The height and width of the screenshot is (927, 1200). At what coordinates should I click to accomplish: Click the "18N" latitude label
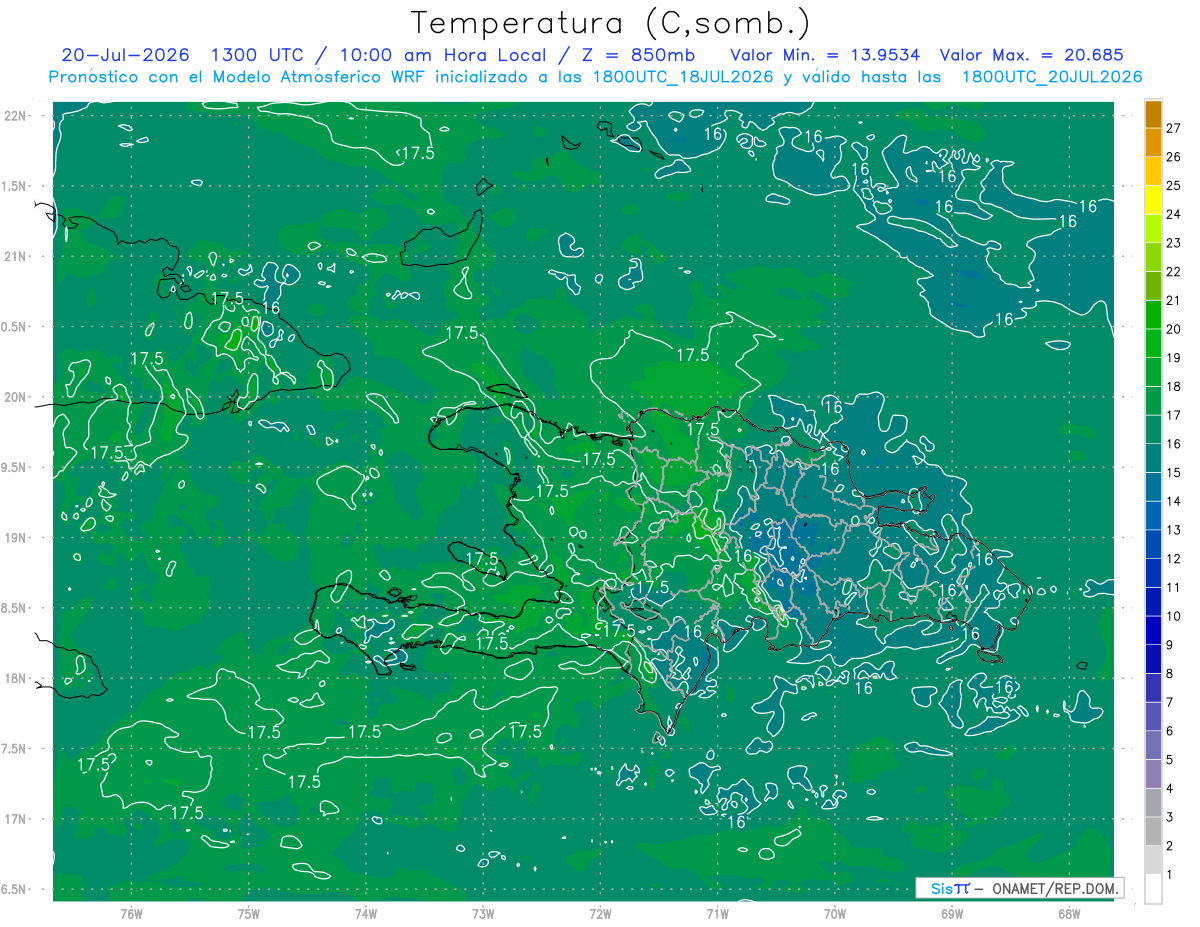coord(15,679)
